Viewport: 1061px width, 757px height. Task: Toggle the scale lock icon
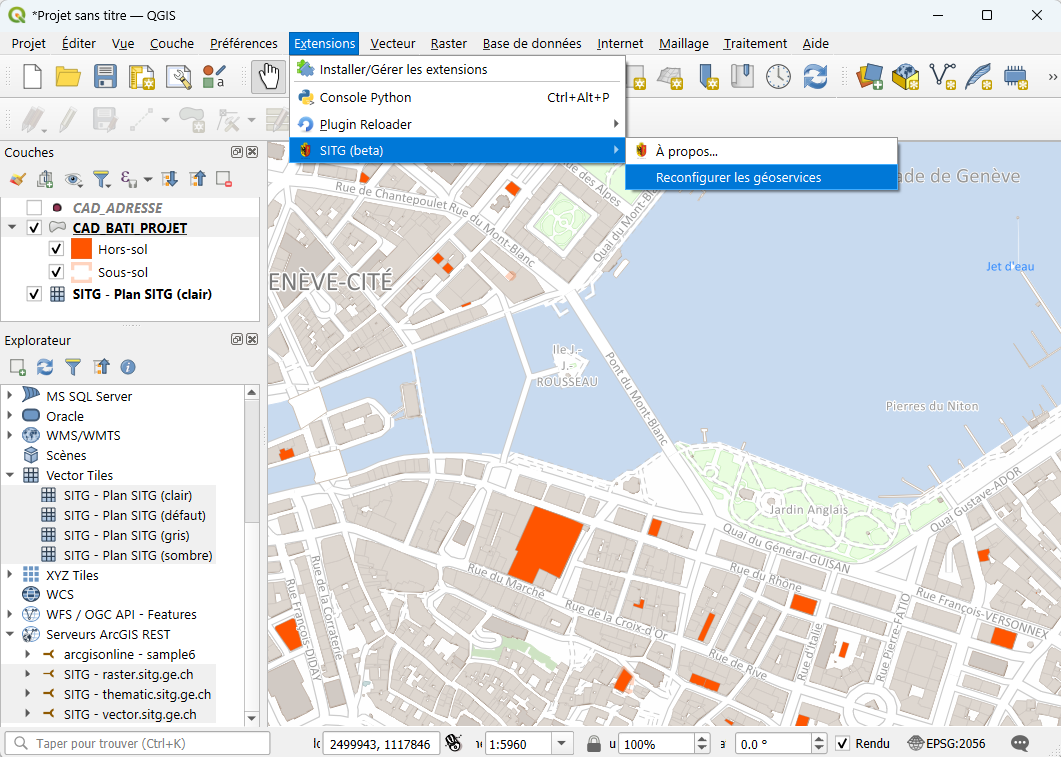coord(593,743)
